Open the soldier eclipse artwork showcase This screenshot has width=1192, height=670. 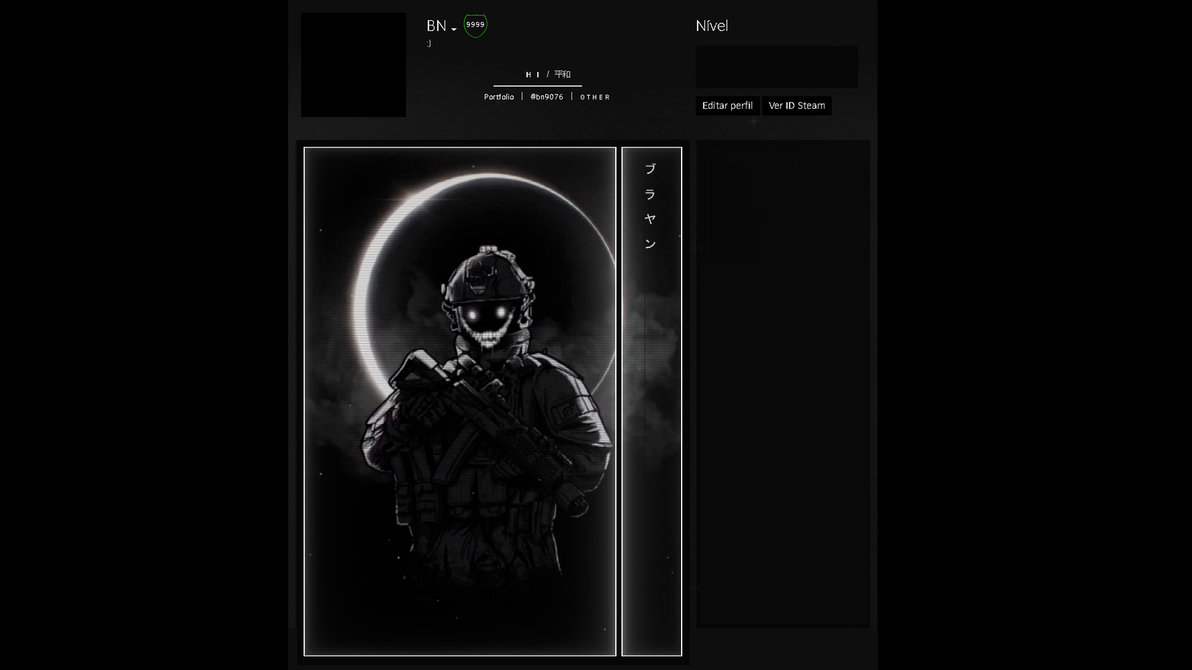click(x=460, y=402)
